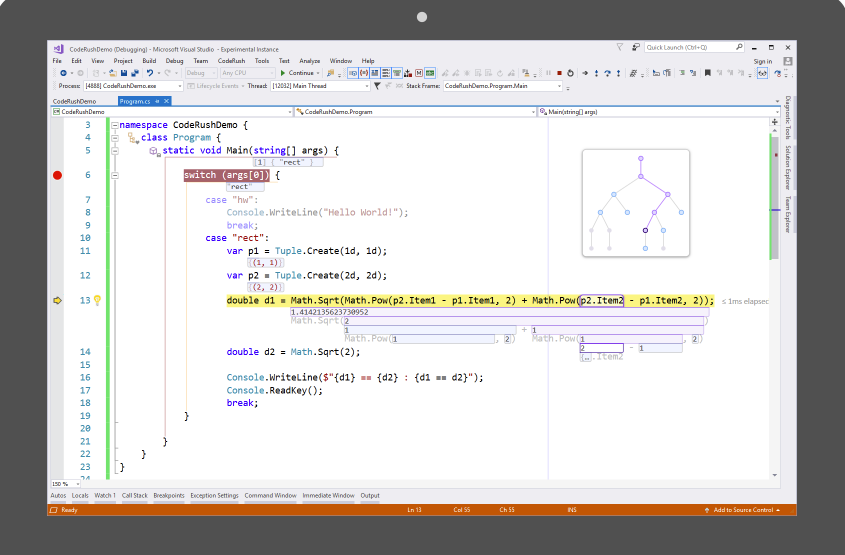This screenshot has height=555, width=845.
Task: Click the Save floppy-disk icon
Action: coord(124,73)
